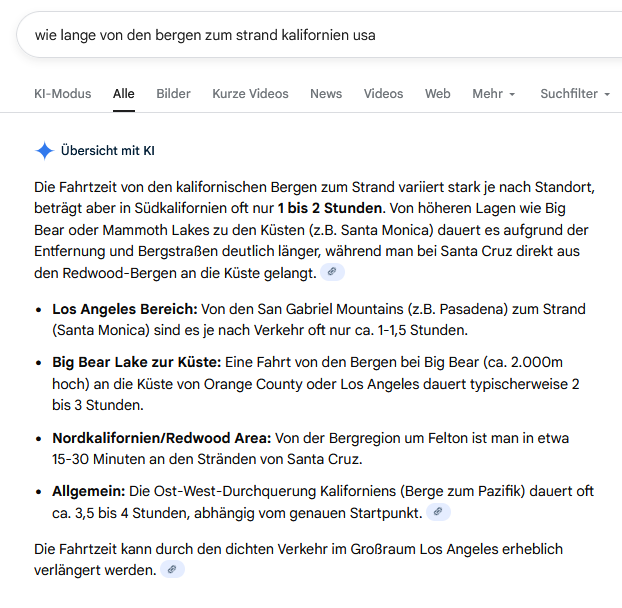Click into the search query field
Viewport: 622px width, 608px height.
[300, 35]
